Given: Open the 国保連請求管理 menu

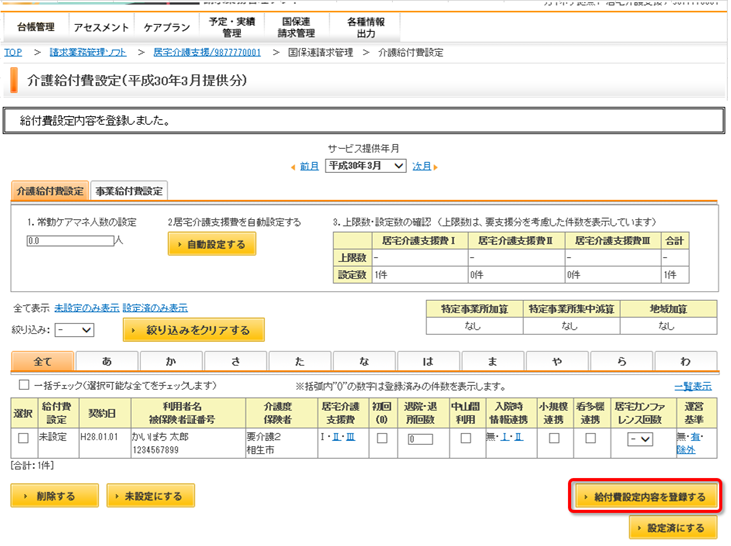Looking at the screenshot, I should pos(297,27).
